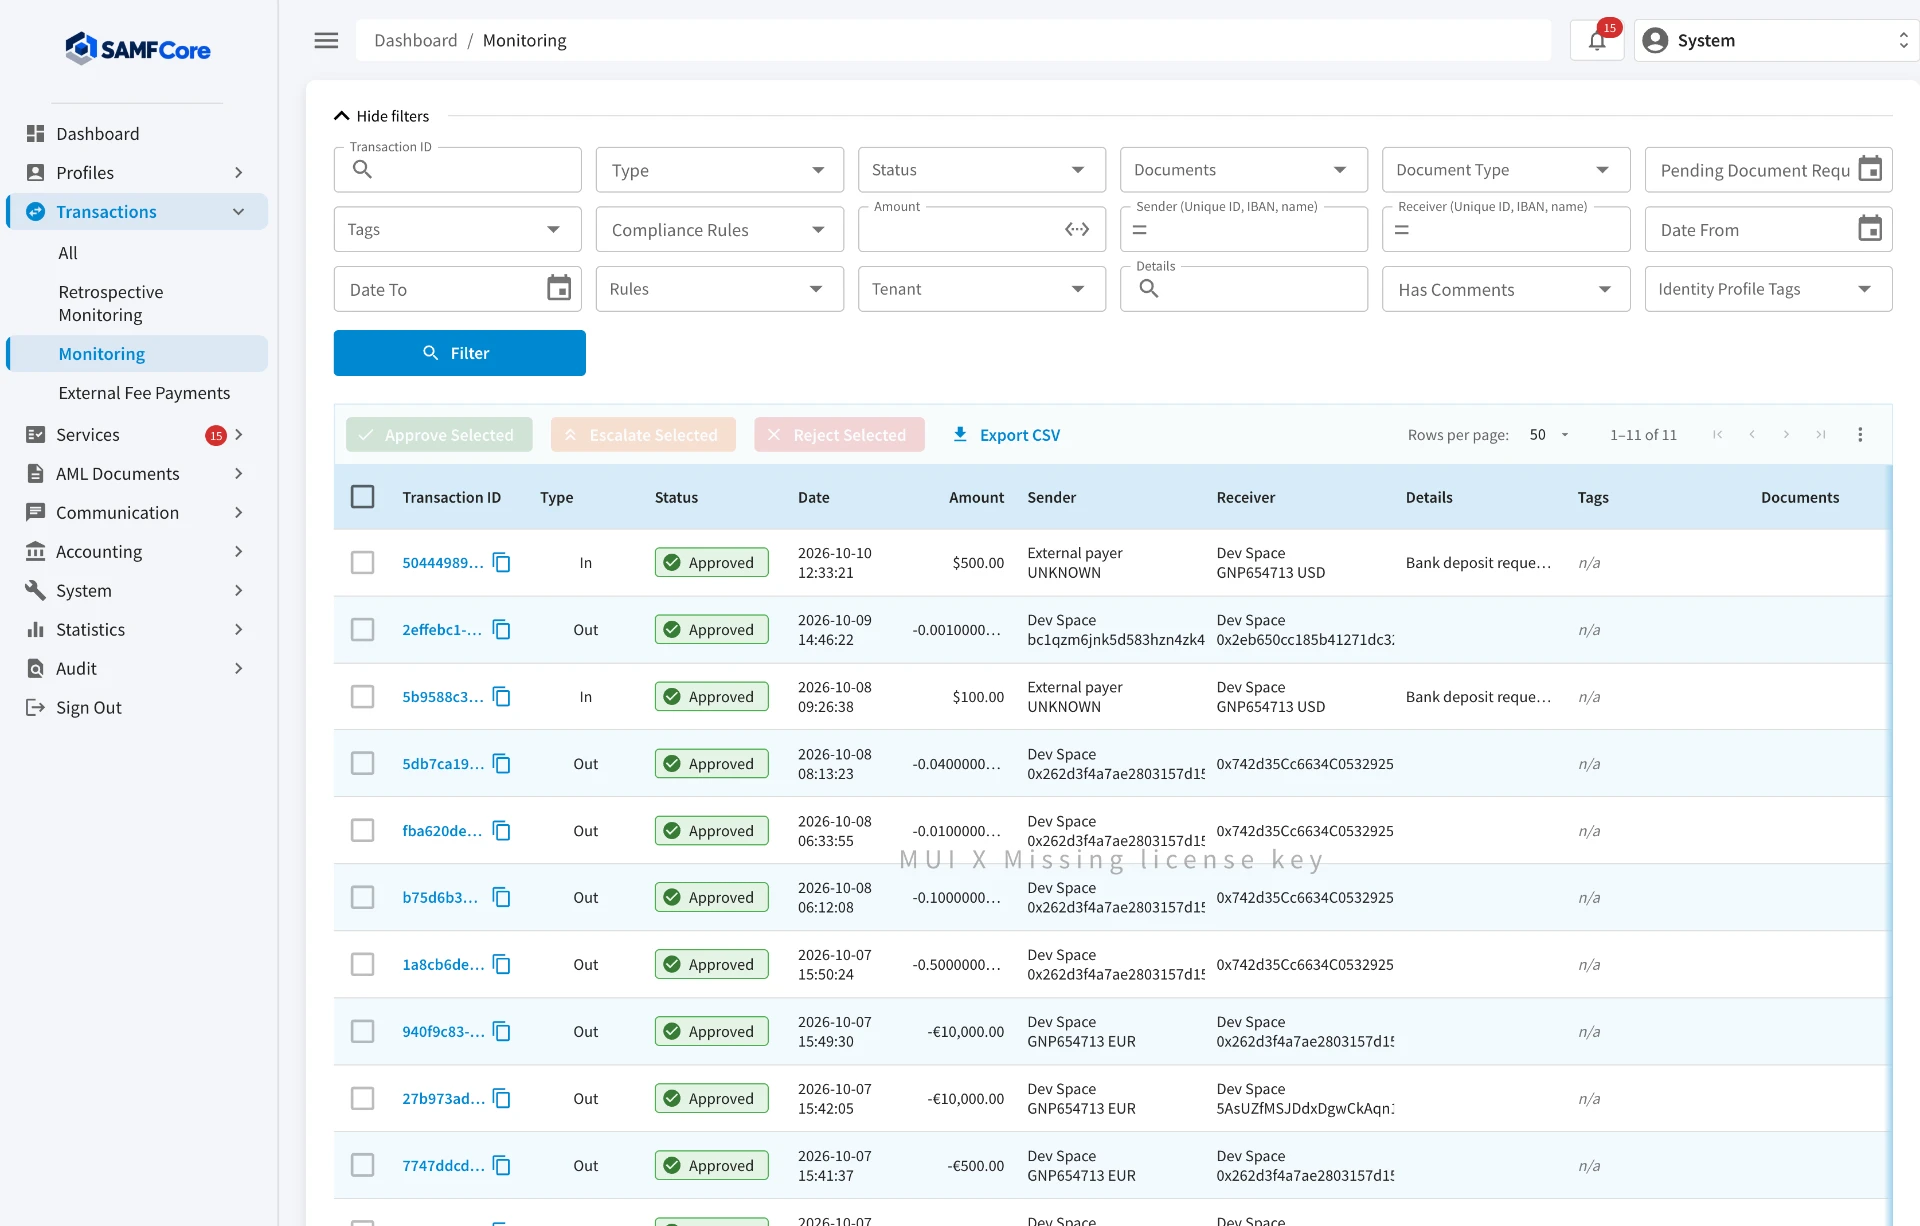
Task: Open the System user account selector
Action: tap(1776, 40)
